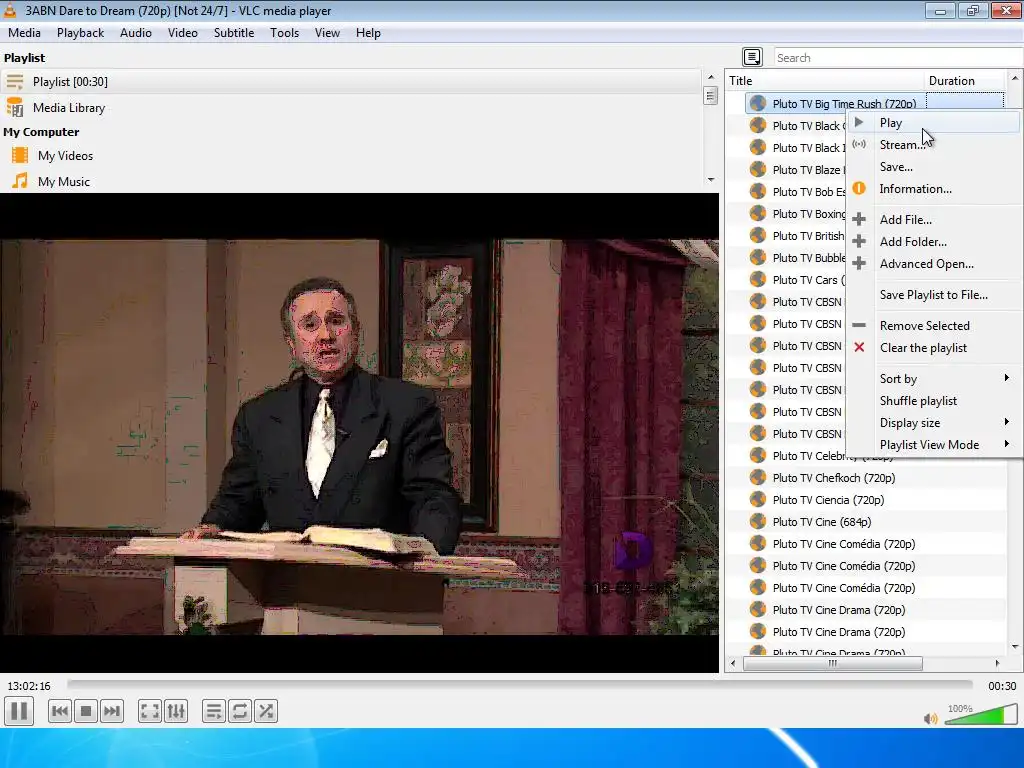Viewport: 1024px width, 768px height.
Task: Open the Help menu
Action: pyautogui.click(x=368, y=33)
